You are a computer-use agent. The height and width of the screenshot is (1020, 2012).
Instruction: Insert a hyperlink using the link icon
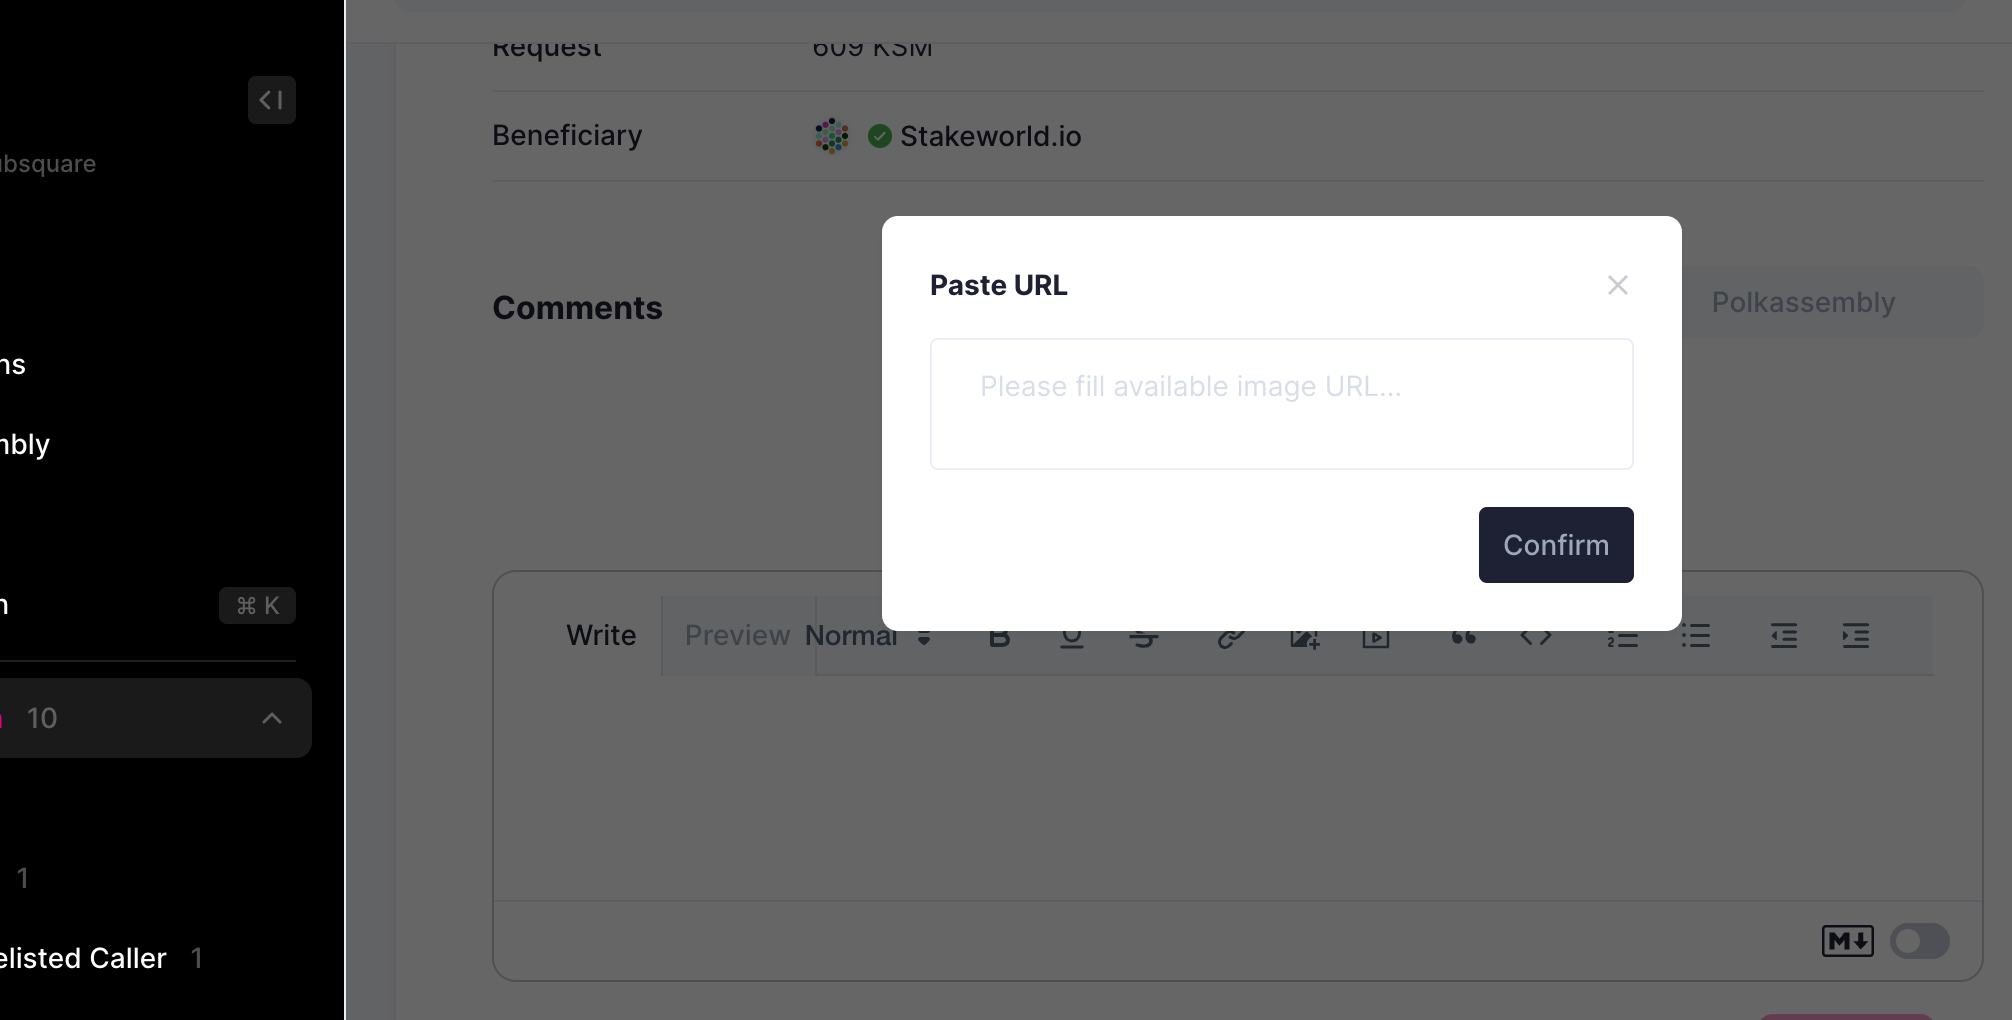pyautogui.click(x=1230, y=636)
